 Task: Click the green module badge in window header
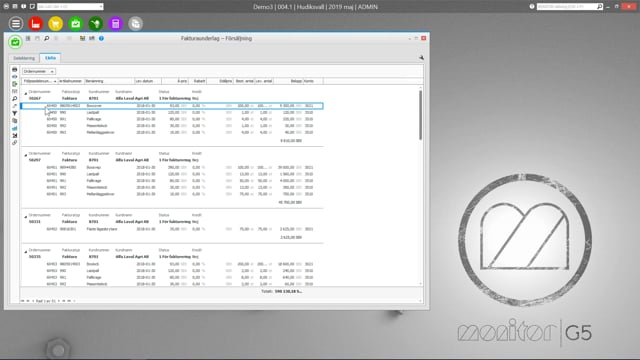click(x=15, y=42)
